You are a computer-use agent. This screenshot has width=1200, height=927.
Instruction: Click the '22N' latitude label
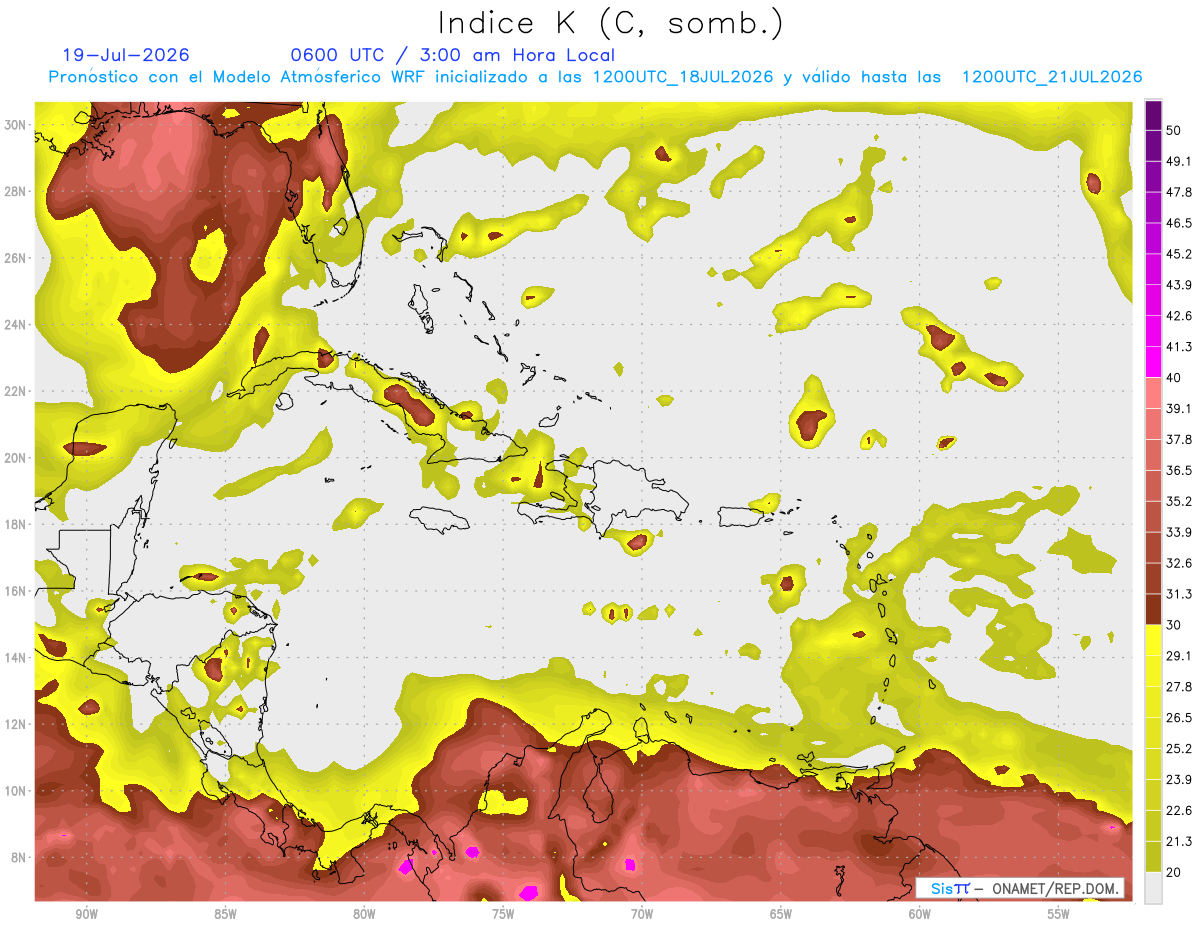16,391
